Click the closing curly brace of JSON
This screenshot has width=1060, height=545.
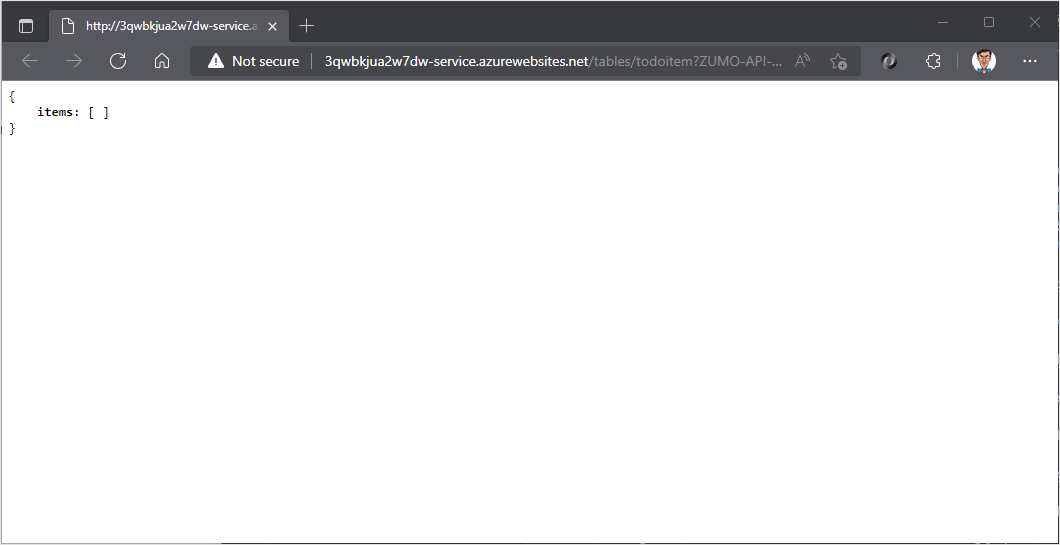(x=11, y=128)
